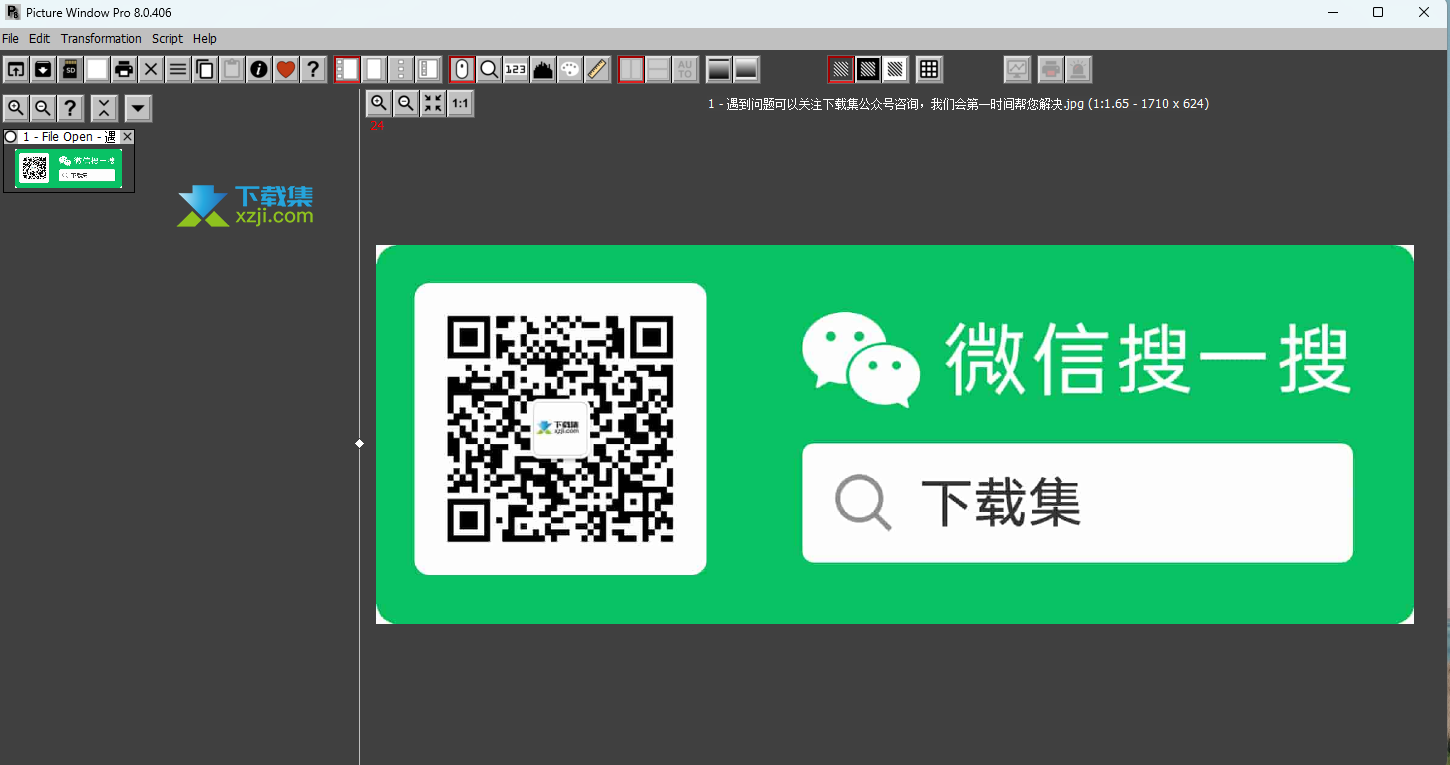Screen dimensions: 1450x765
Task: Zoom out the image browser thumbnails
Action: pyautogui.click(x=43, y=108)
